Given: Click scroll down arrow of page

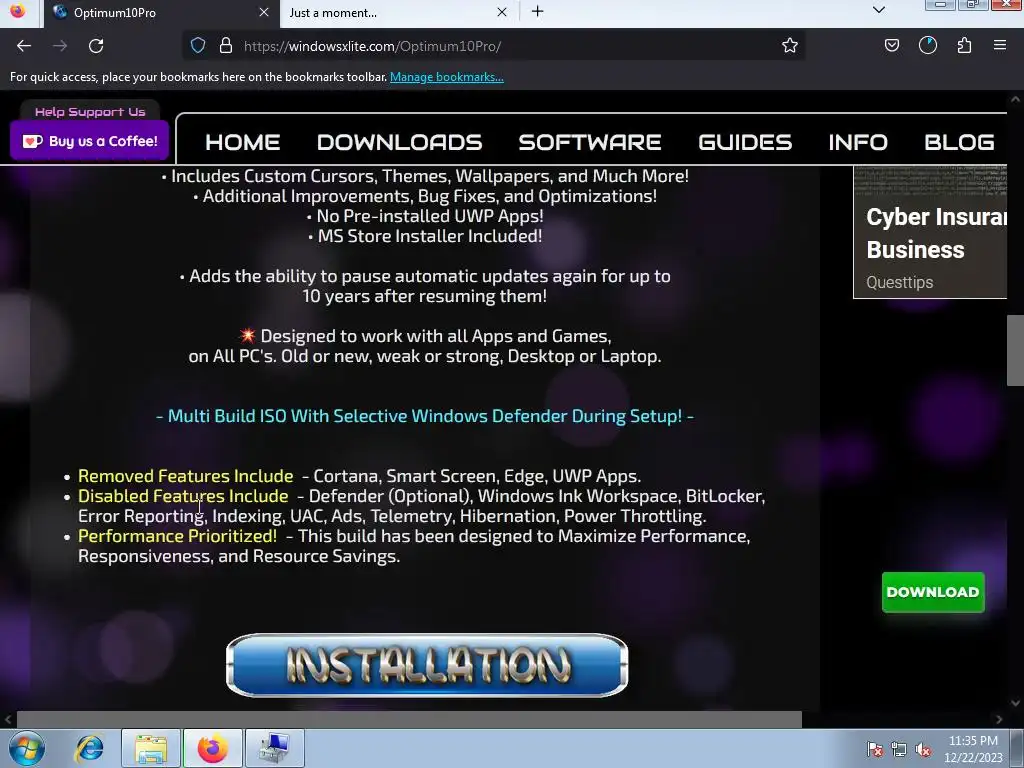Looking at the screenshot, I should pyautogui.click(x=1016, y=703).
